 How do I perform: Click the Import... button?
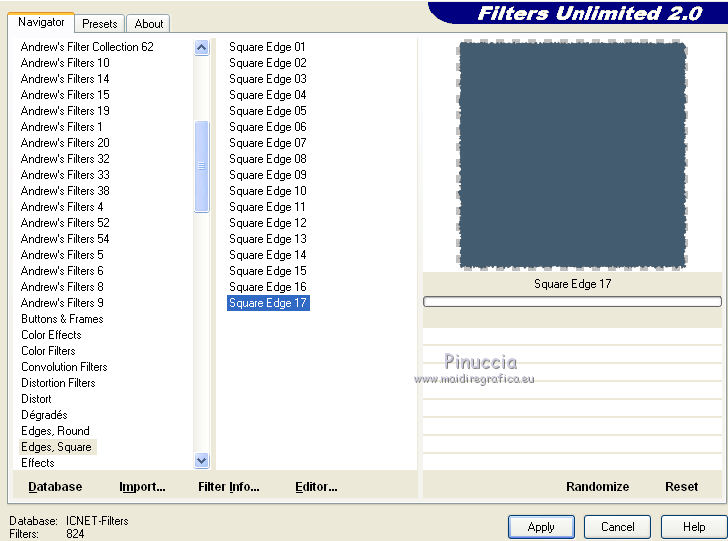[x=142, y=487]
